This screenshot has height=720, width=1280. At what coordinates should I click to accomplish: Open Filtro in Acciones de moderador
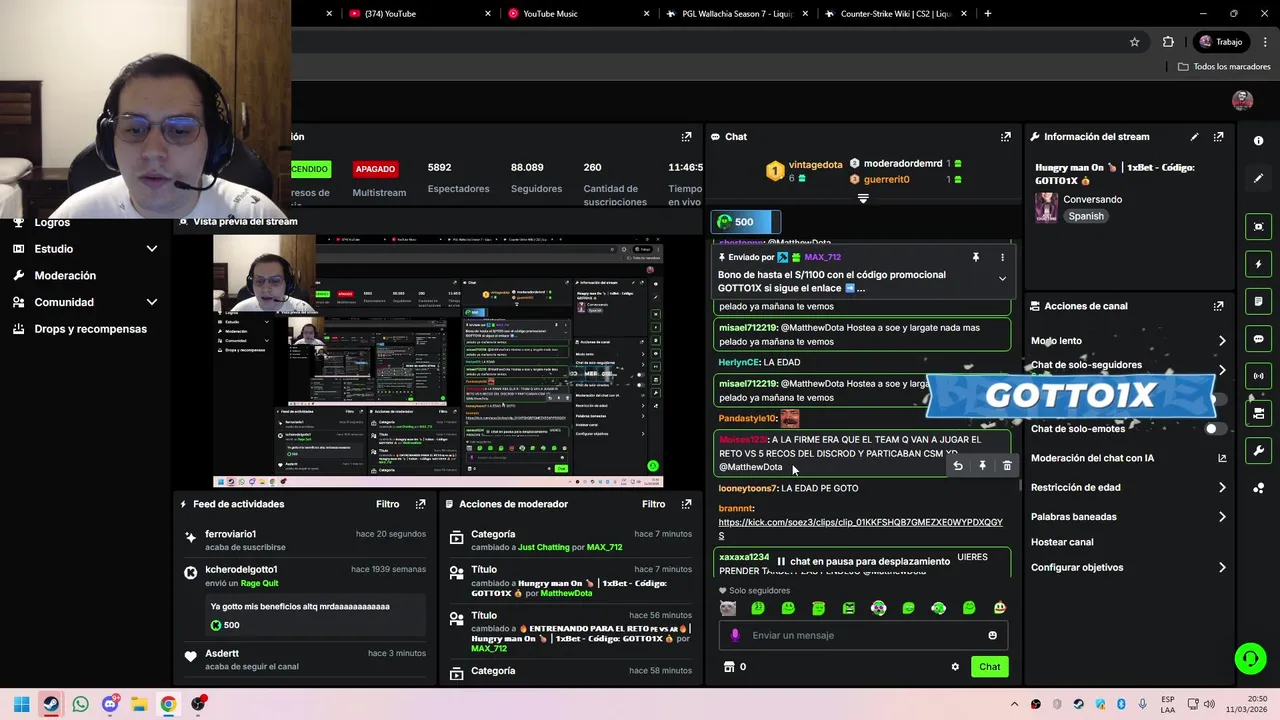[x=653, y=504]
